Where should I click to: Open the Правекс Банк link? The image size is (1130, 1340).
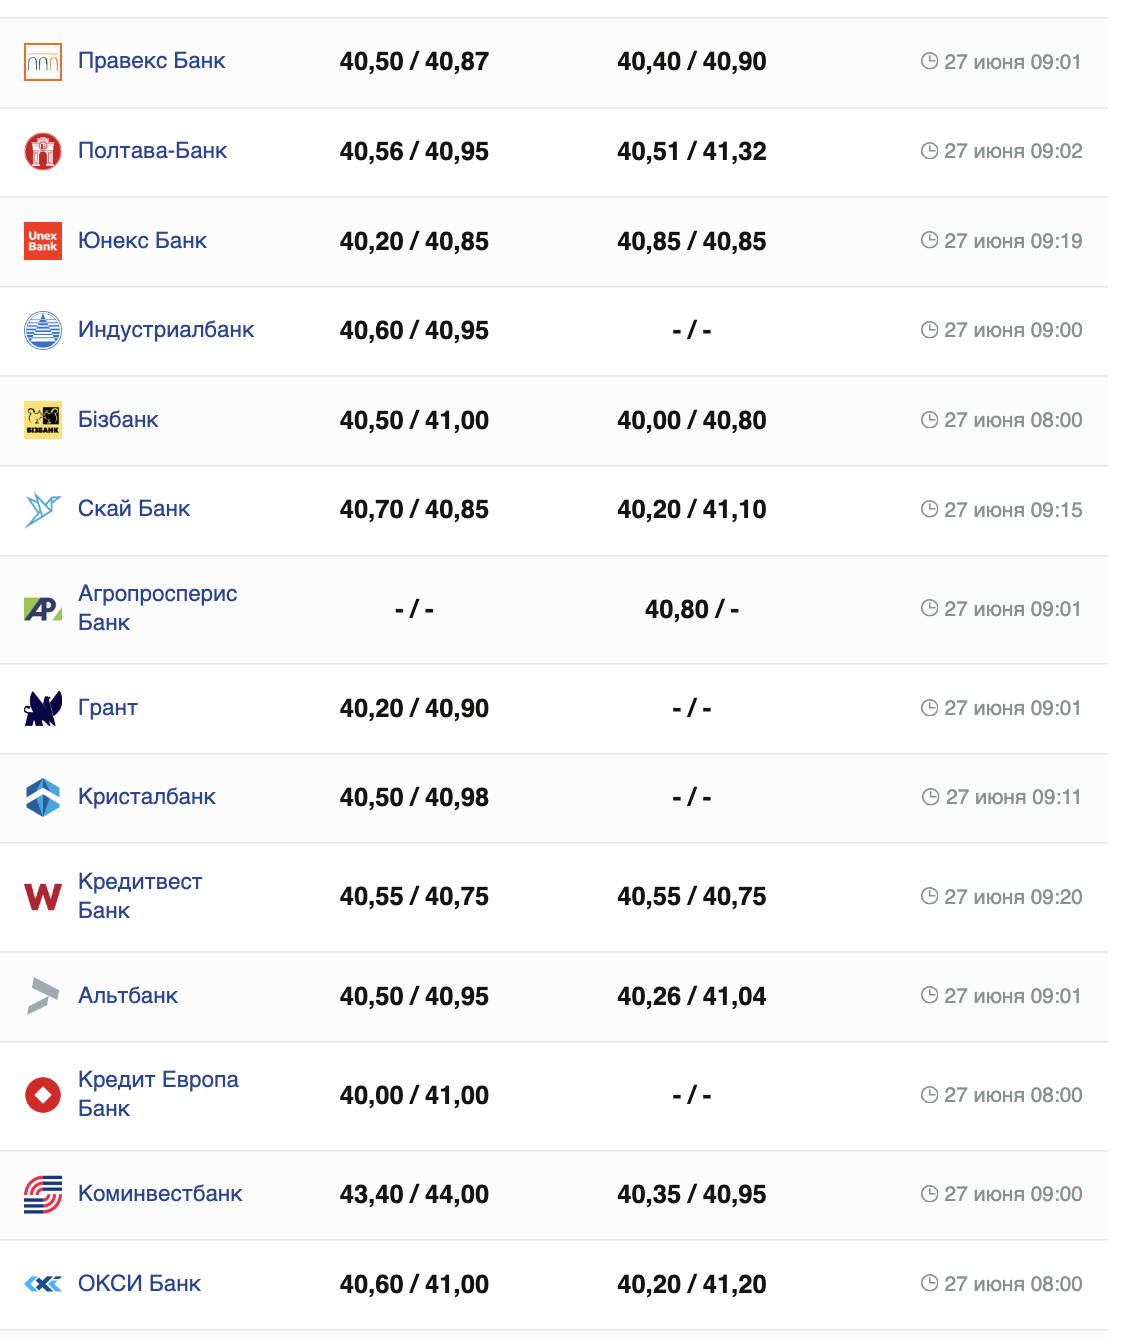click(152, 61)
